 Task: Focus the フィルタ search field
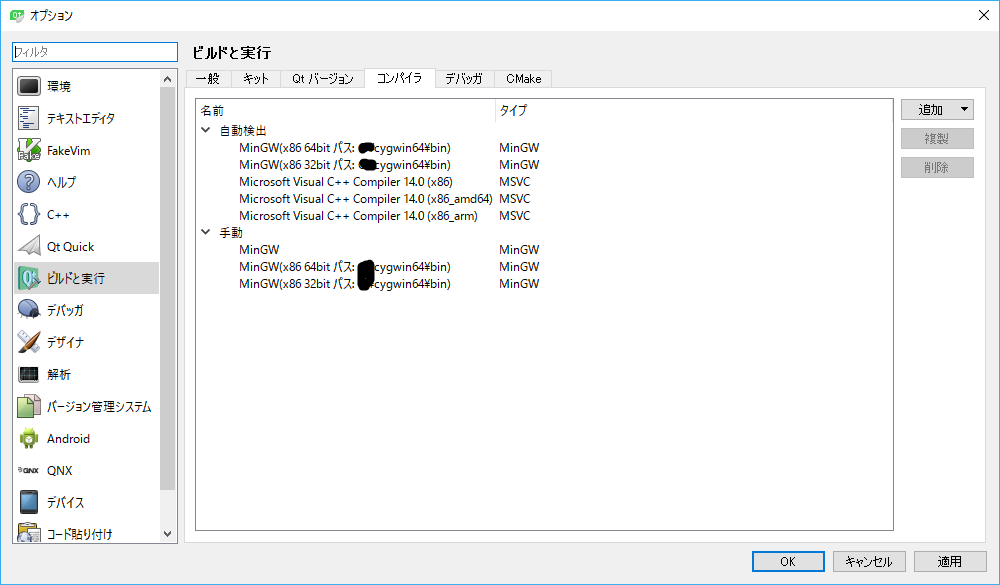pyautogui.click(x=94, y=52)
